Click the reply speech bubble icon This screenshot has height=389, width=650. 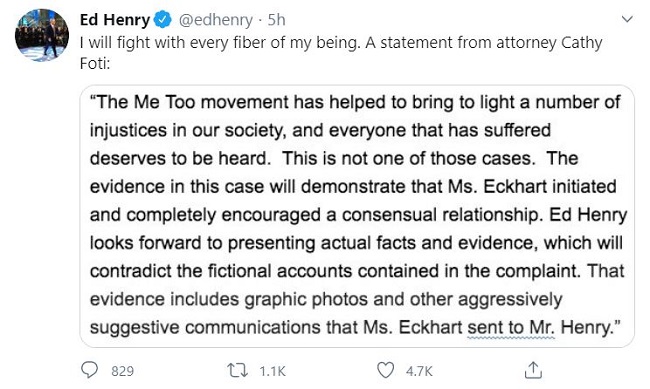89,370
